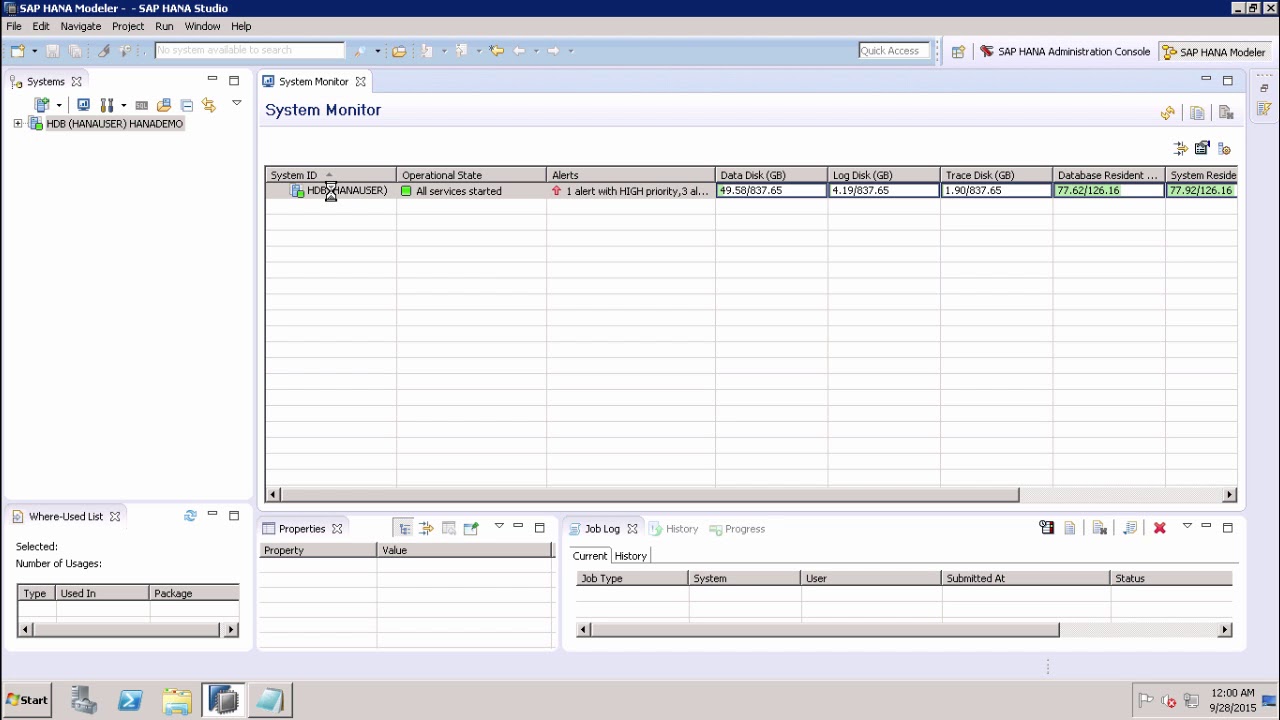This screenshot has height=720, width=1280.
Task: Click the Data Disk (GB) column header
Action: [x=771, y=175]
